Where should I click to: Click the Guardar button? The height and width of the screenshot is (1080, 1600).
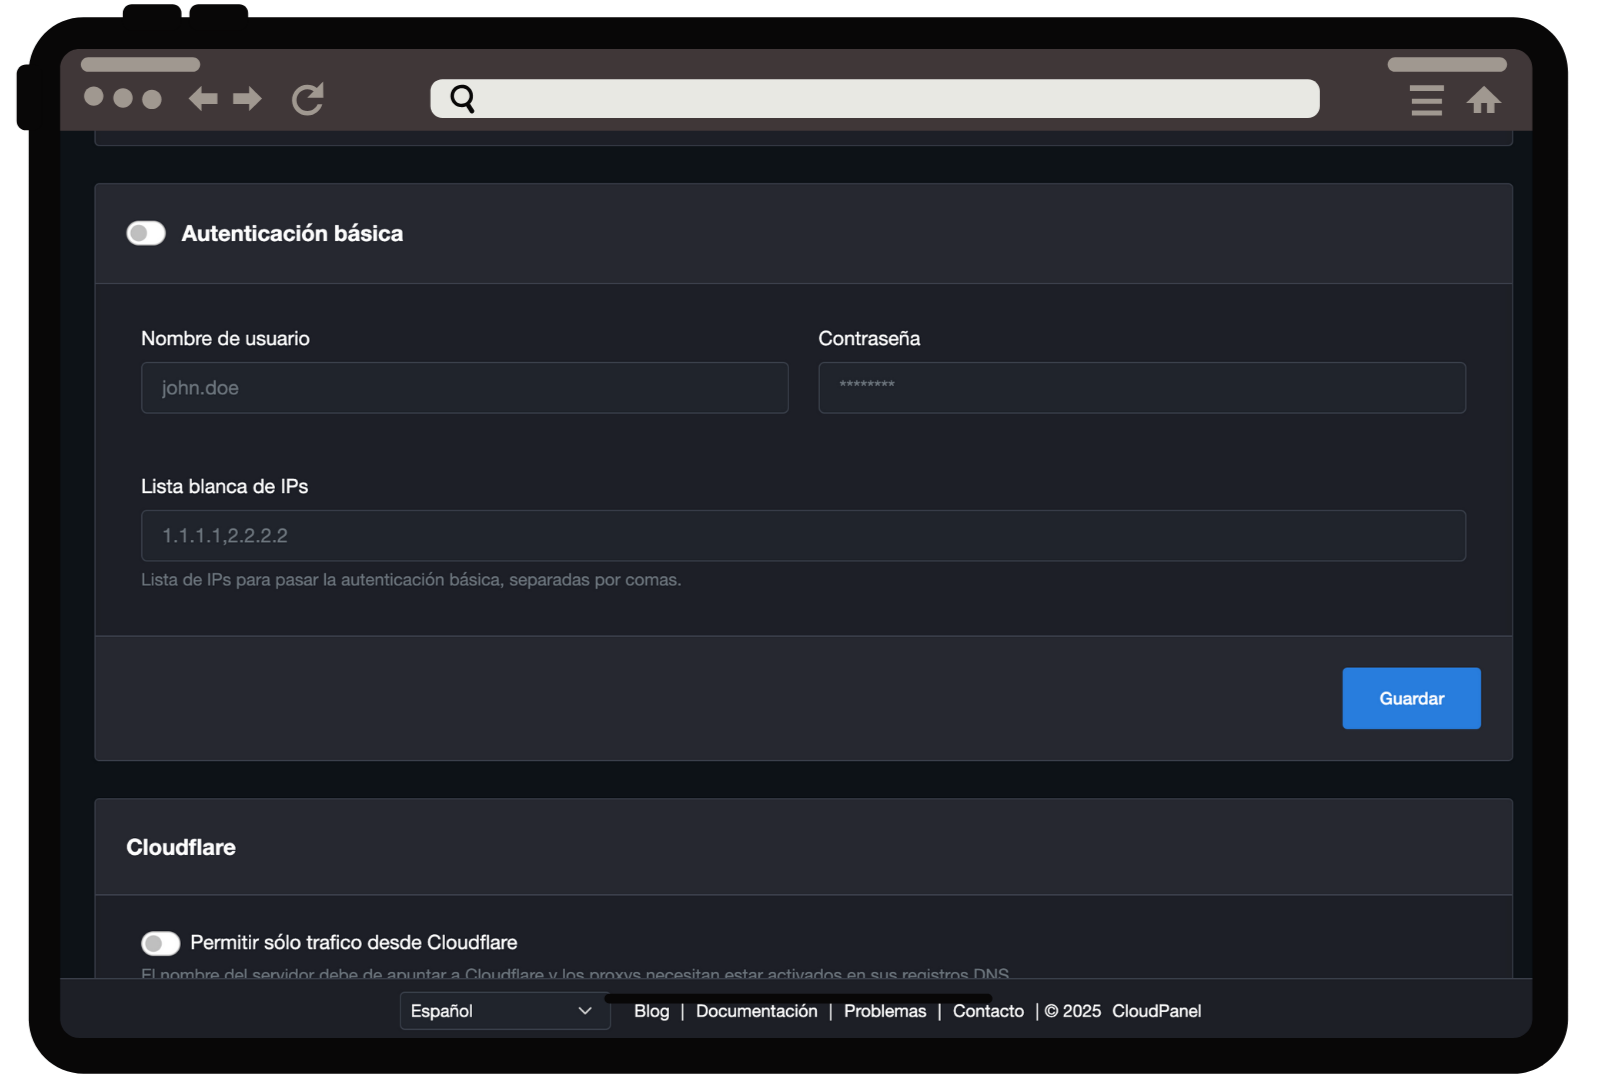[1410, 698]
